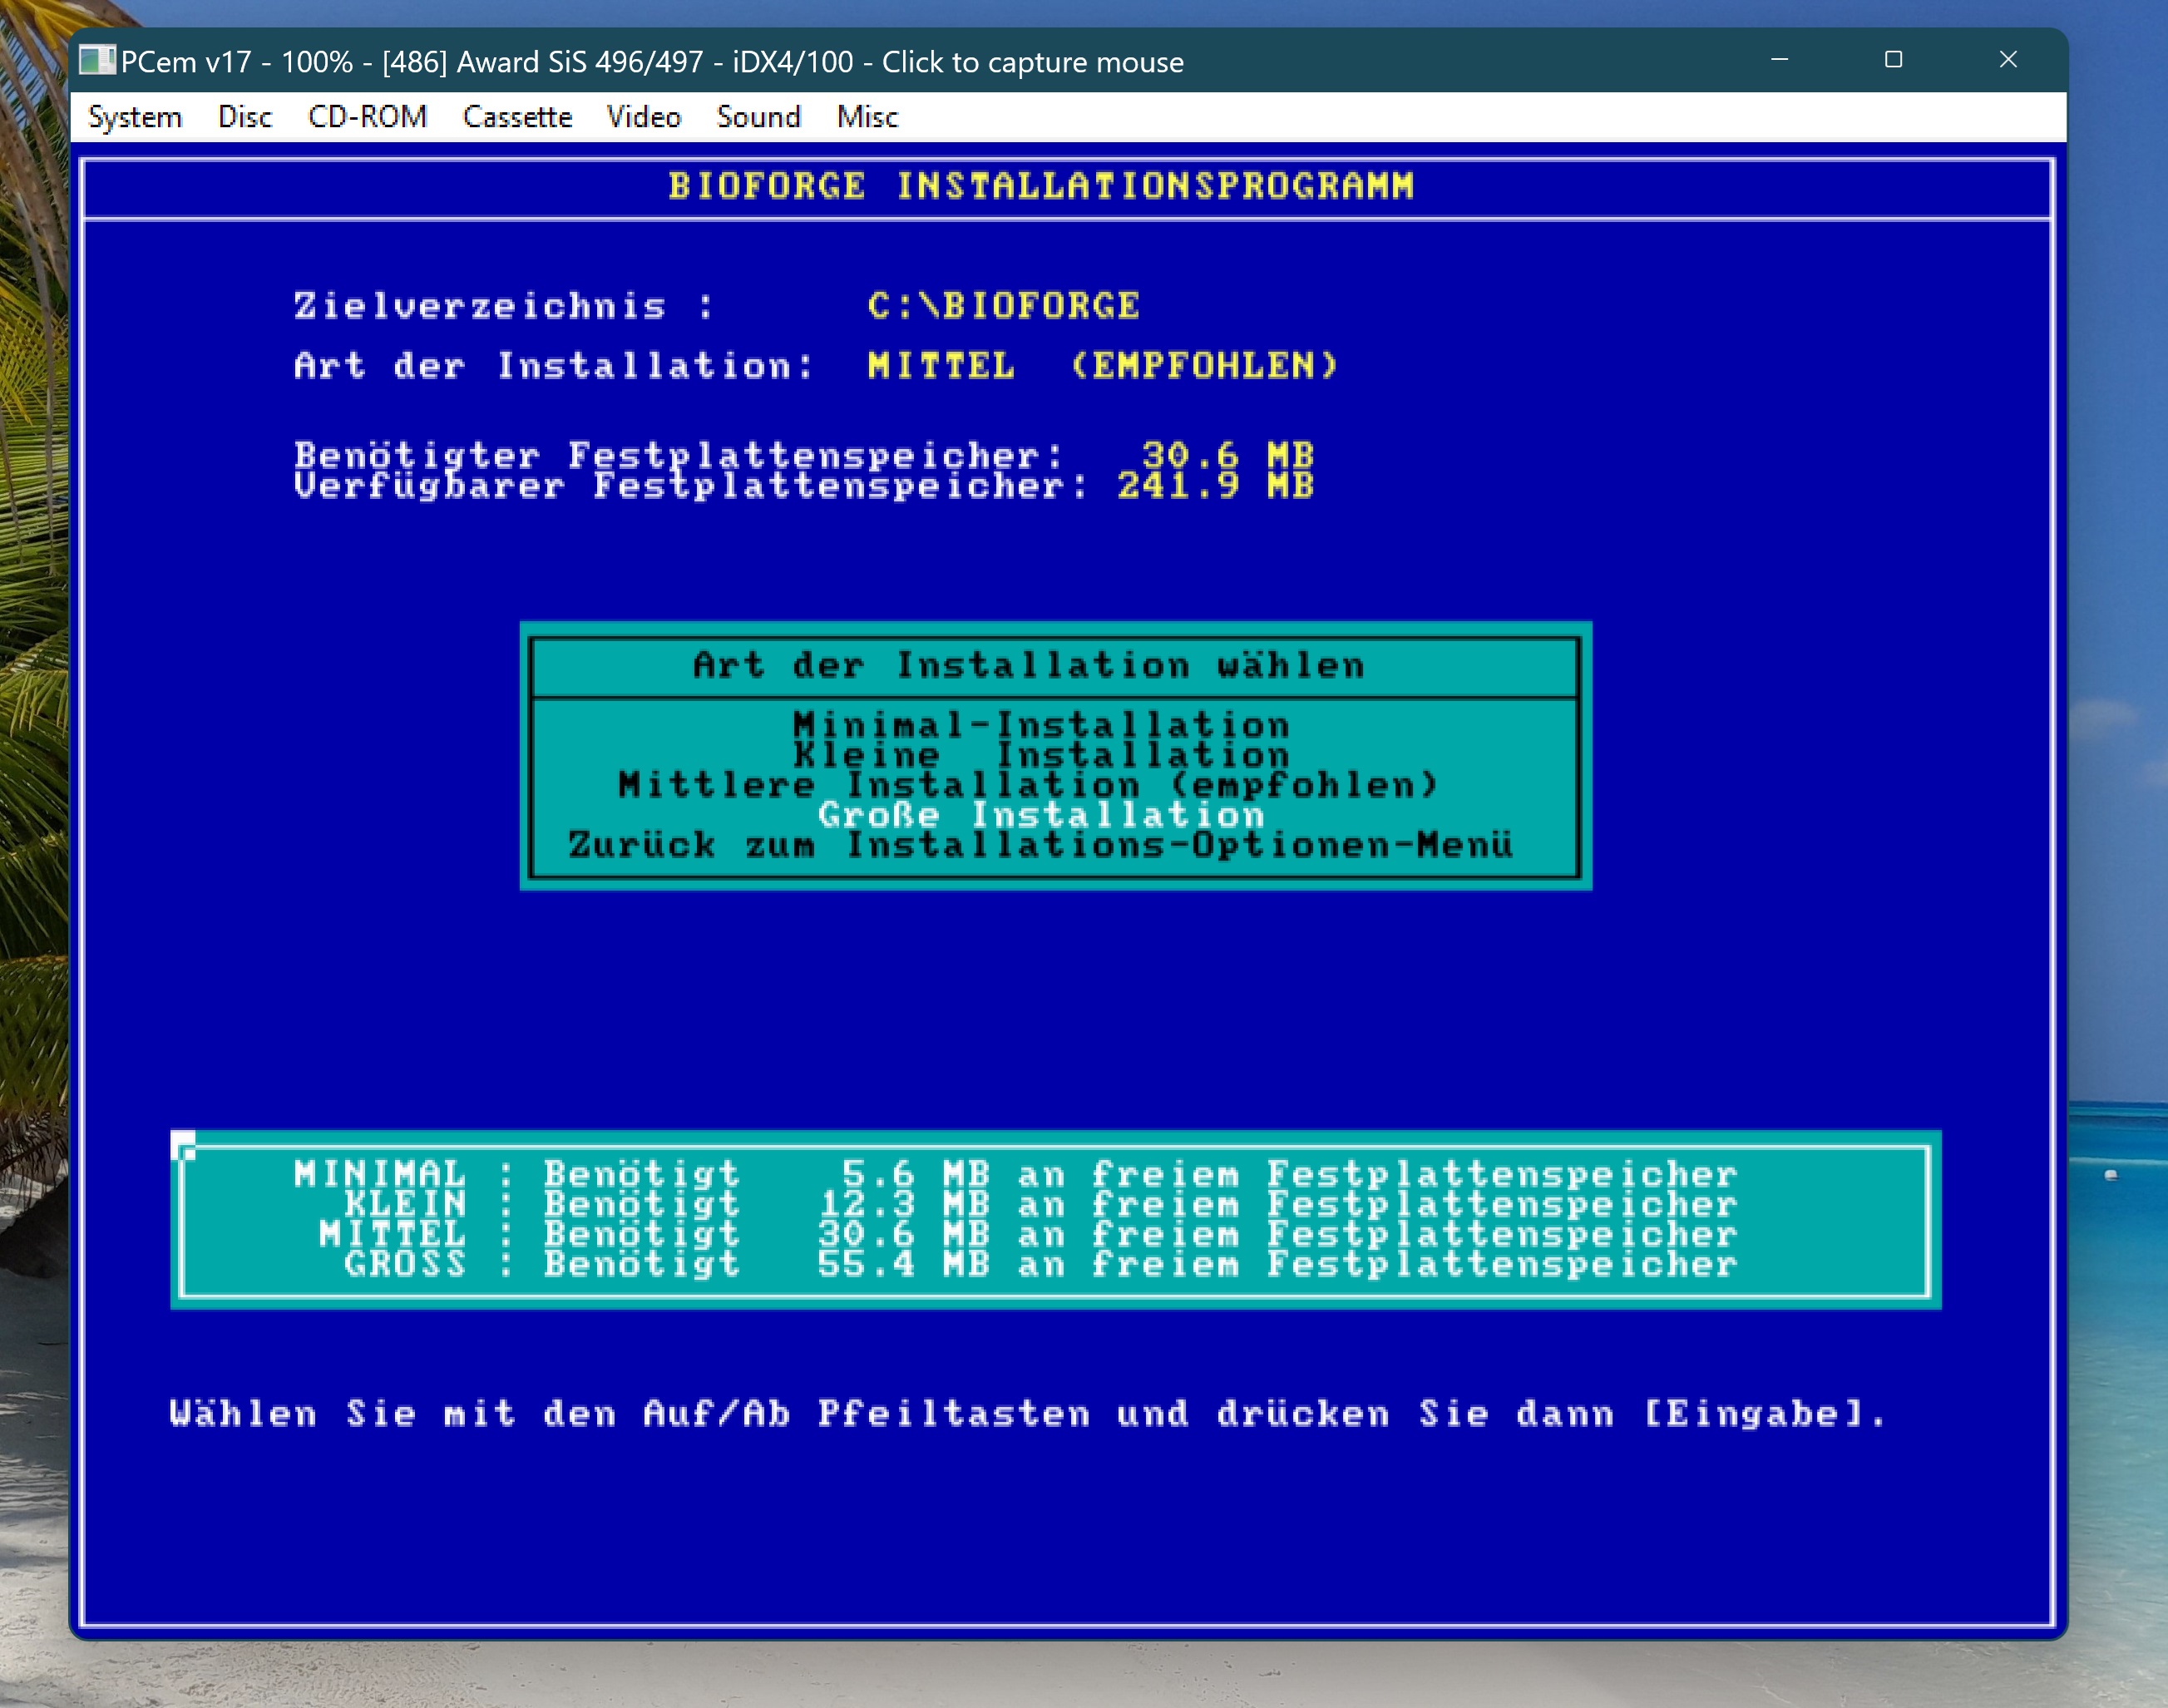Viewport: 2168px width, 1708px height.
Task: Open the Cassette menu
Action: pyautogui.click(x=517, y=117)
